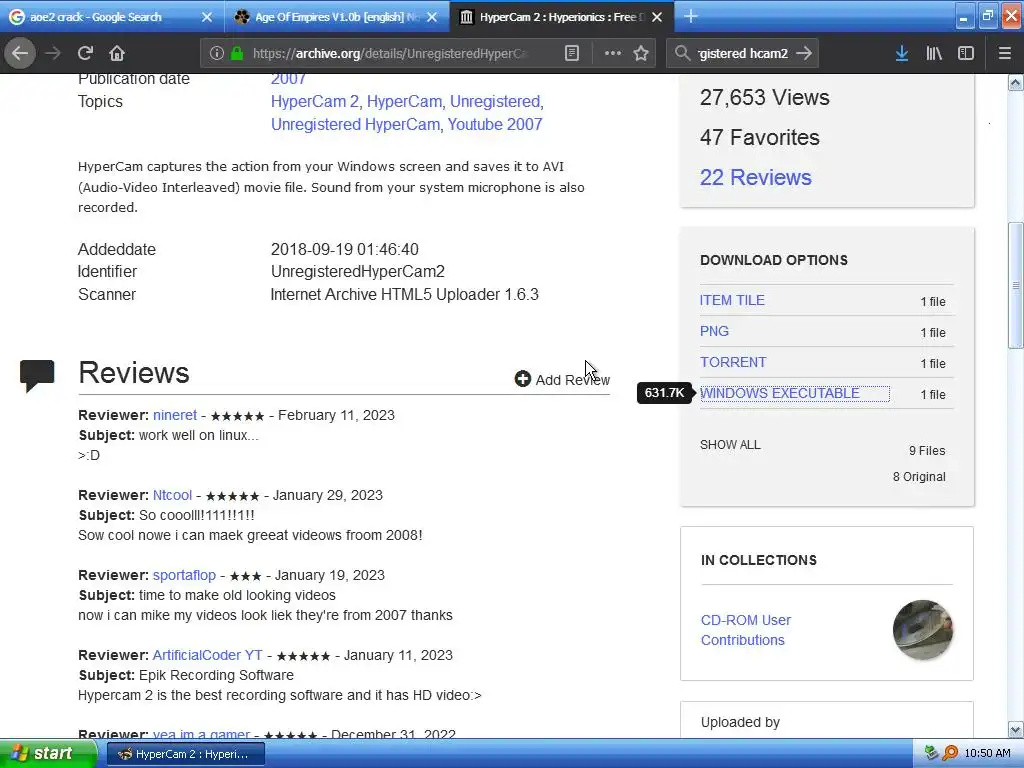Screen dimensions: 1024x768
Task: Open reviewer ArtificialCoder YT's profile
Action: coord(208,655)
